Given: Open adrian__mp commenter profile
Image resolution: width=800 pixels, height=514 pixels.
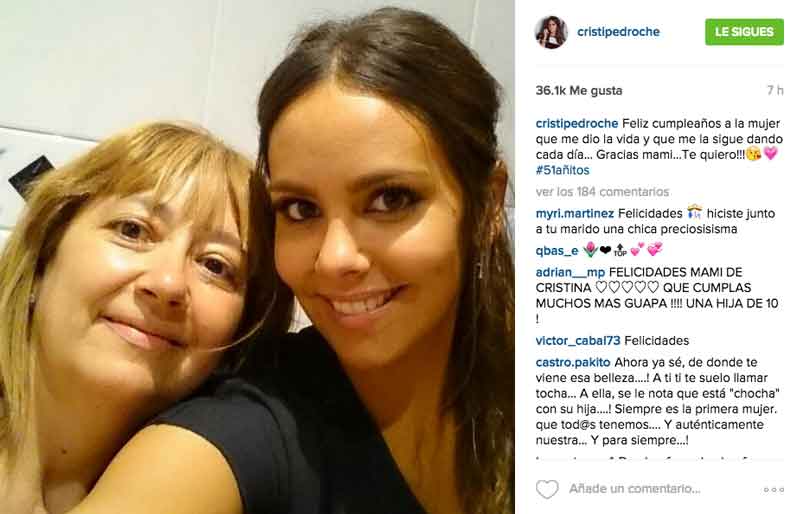Looking at the screenshot, I should (570, 272).
